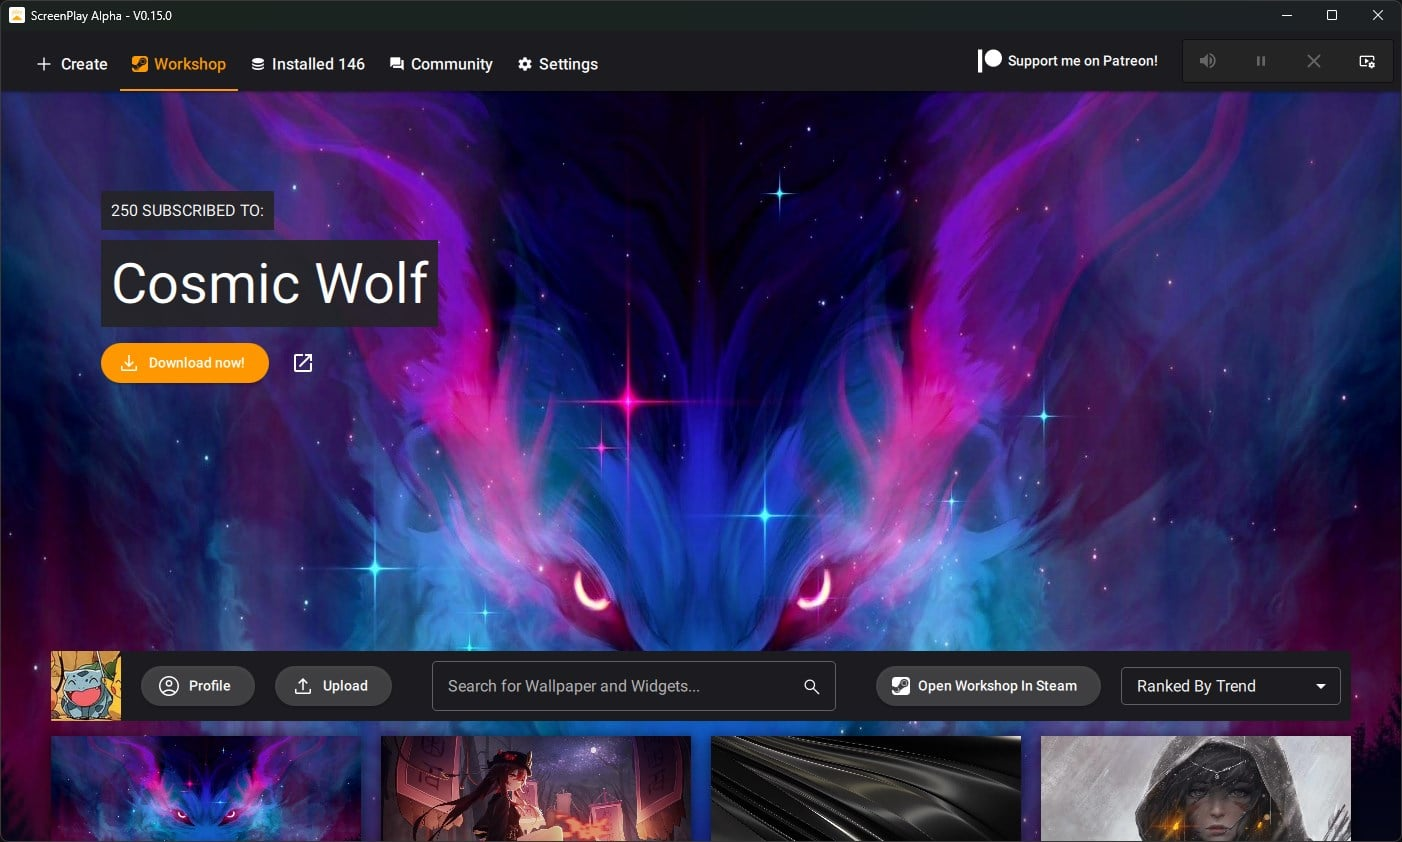Click the search magnifier icon
Image resolution: width=1402 pixels, height=842 pixels.
pyautogui.click(x=811, y=686)
